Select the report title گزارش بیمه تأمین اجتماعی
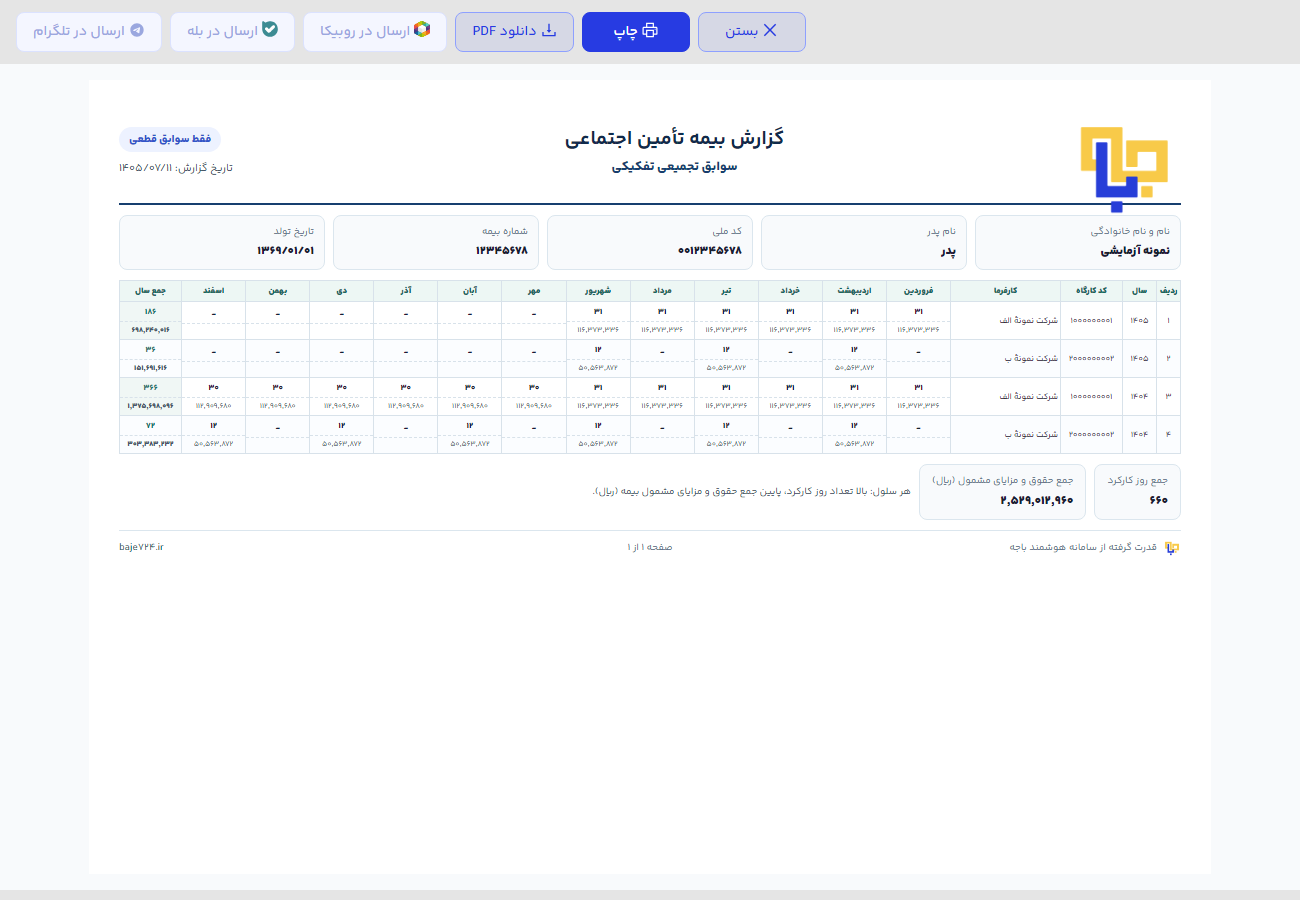 (x=674, y=139)
